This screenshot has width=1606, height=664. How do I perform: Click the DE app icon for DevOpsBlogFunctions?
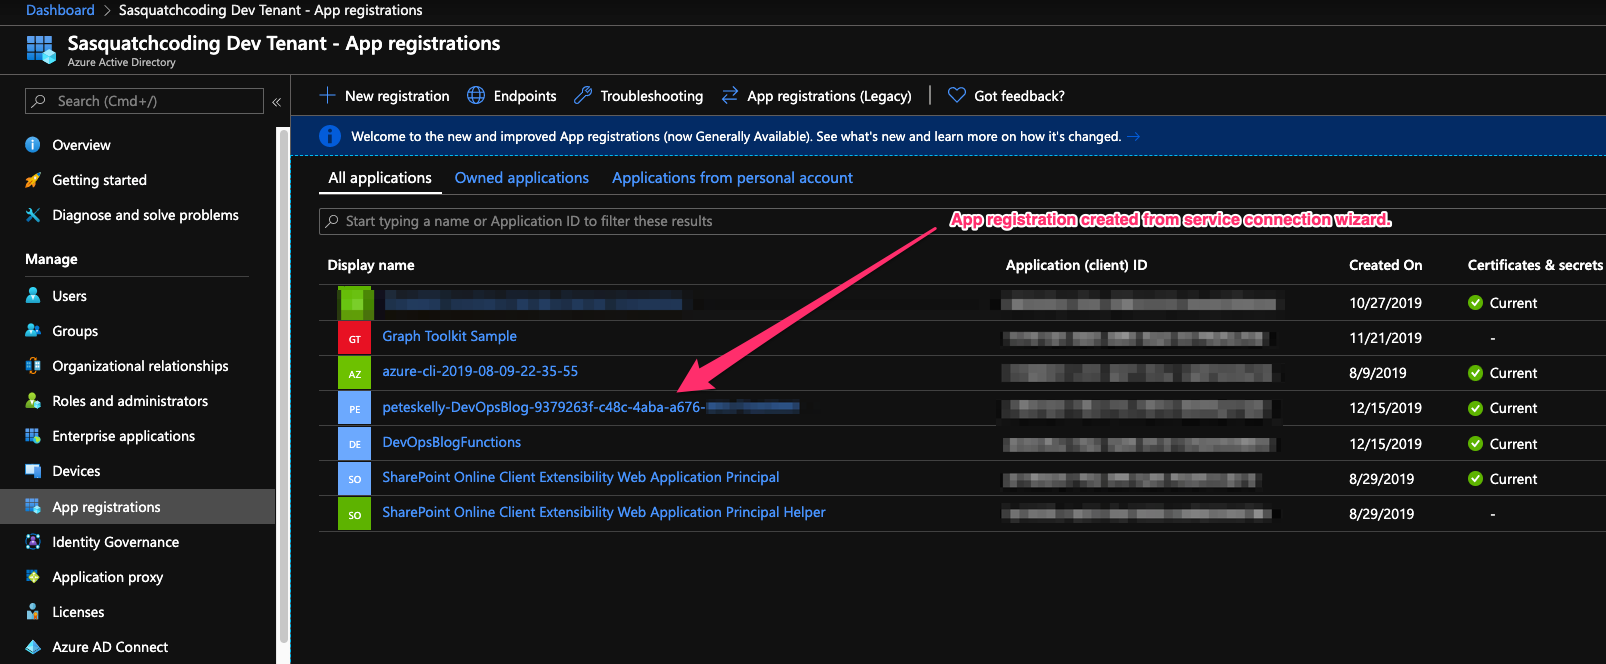(354, 443)
